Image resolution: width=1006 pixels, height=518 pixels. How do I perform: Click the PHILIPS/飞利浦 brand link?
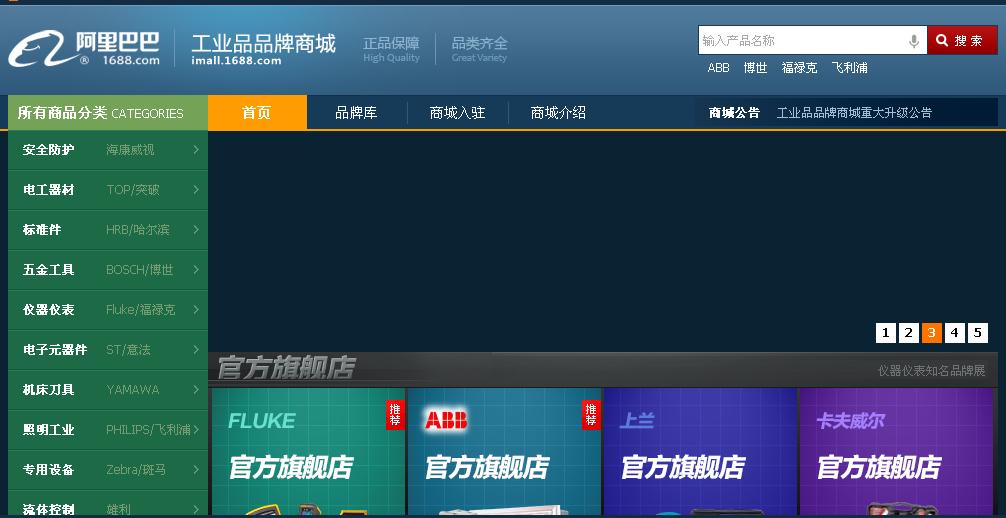click(x=148, y=429)
